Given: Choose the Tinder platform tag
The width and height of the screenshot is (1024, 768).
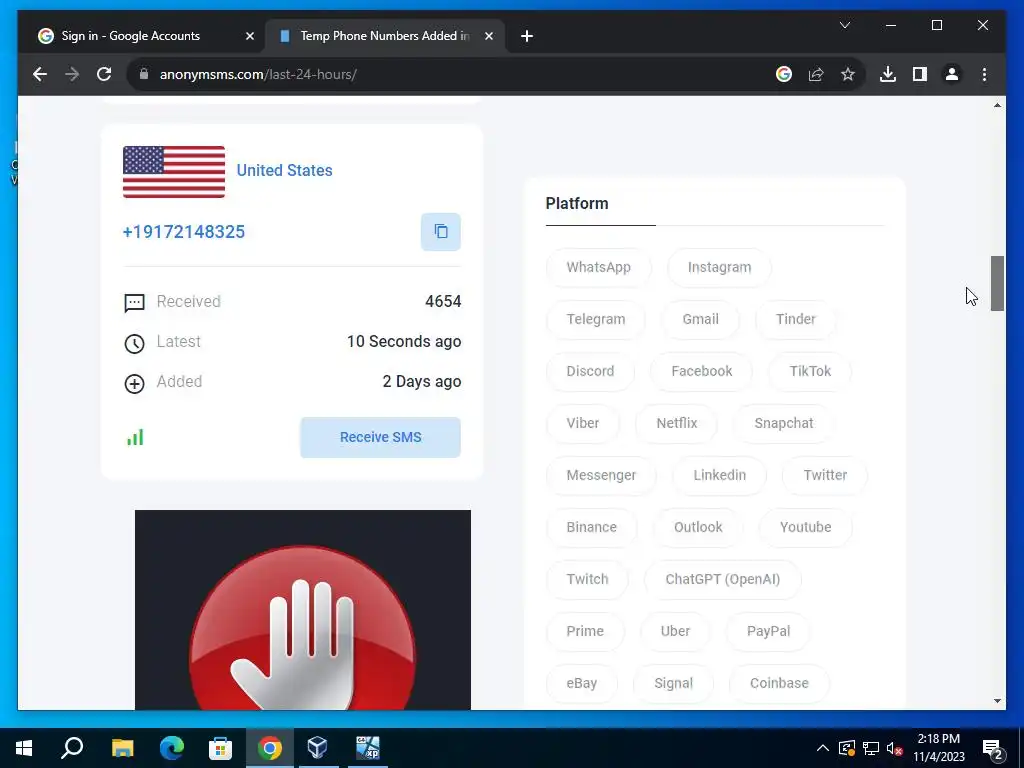Looking at the screenshot, I should 795,319.
